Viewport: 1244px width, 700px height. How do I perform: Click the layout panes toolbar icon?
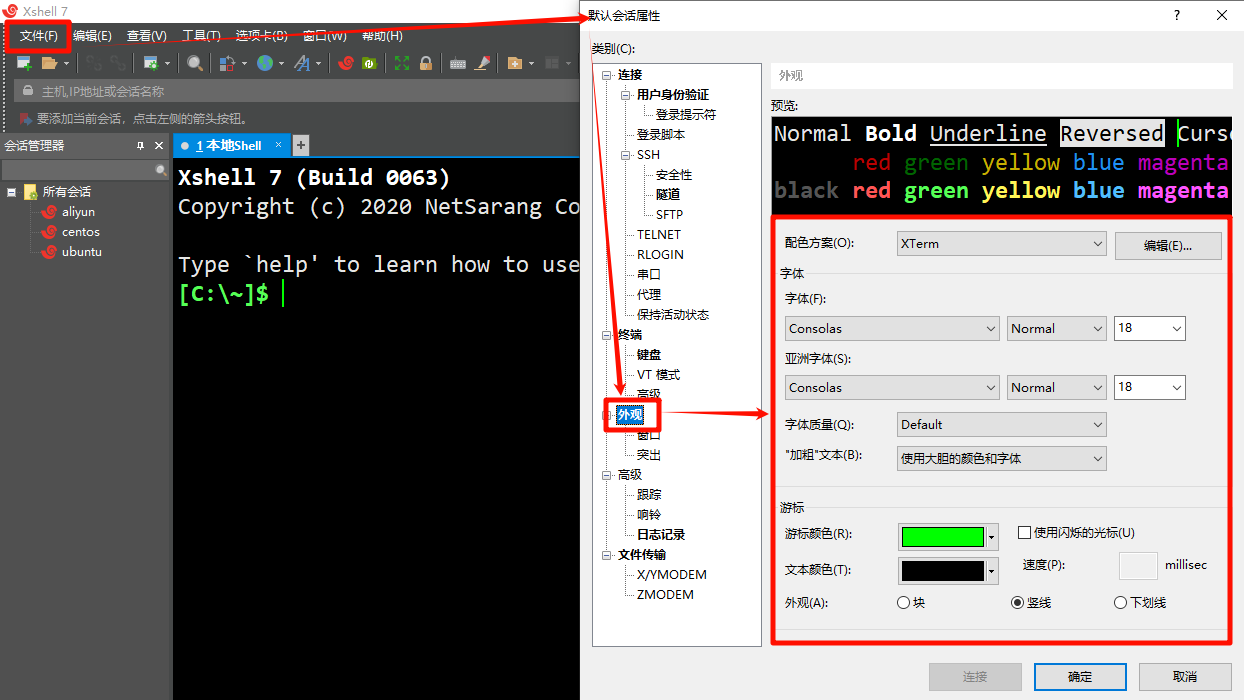tap(552, 63)
